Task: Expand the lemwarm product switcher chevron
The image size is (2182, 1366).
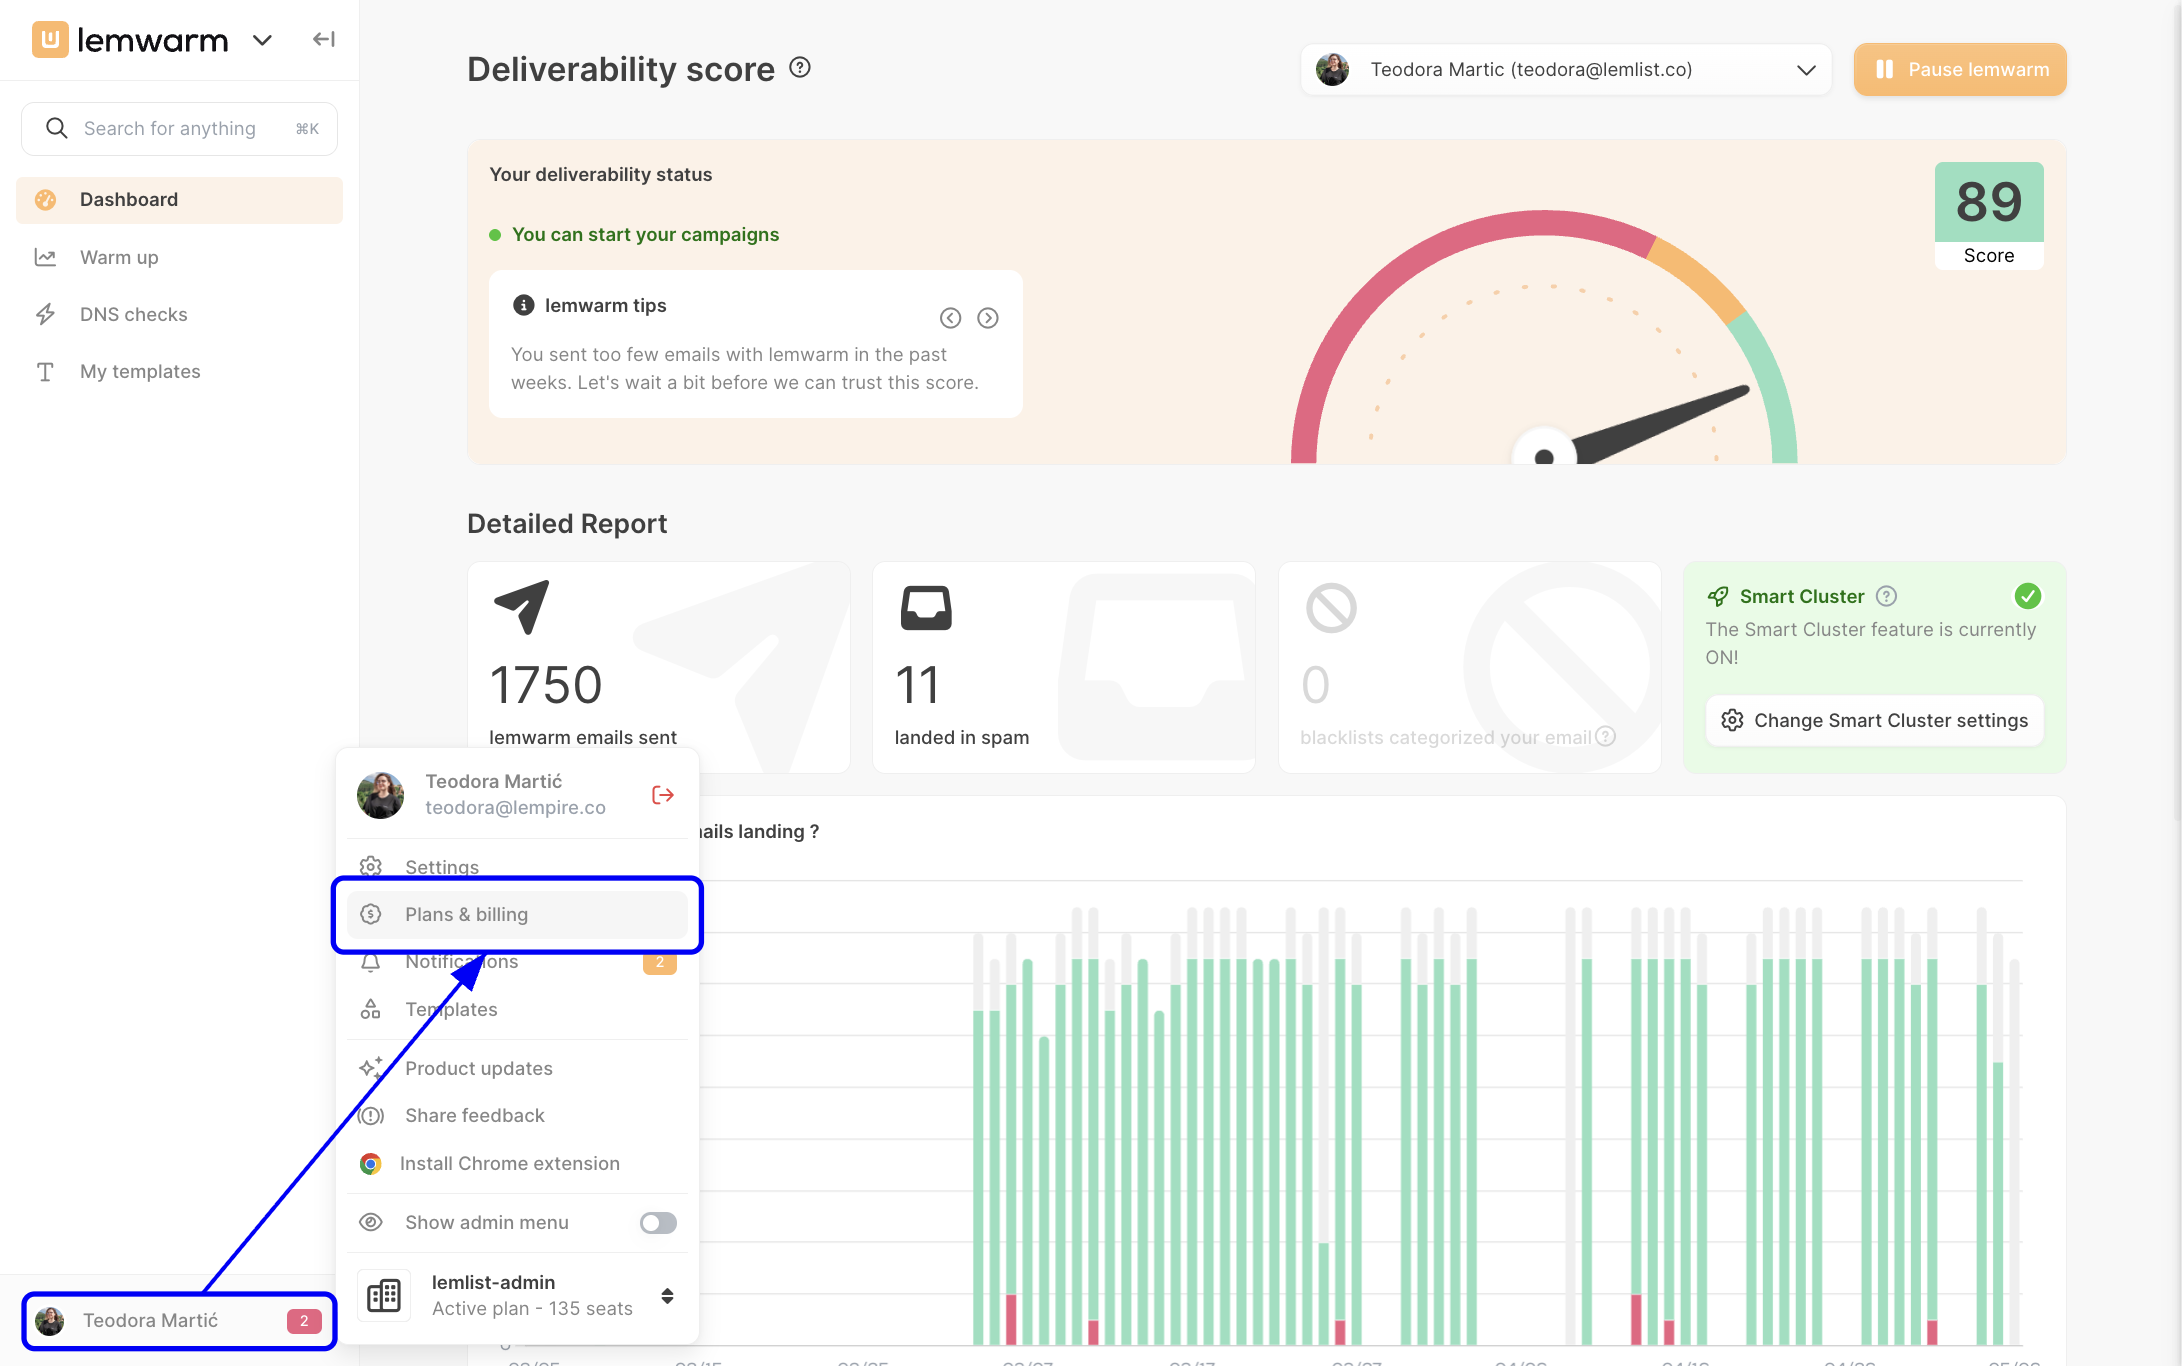Action: coord(262,40)
